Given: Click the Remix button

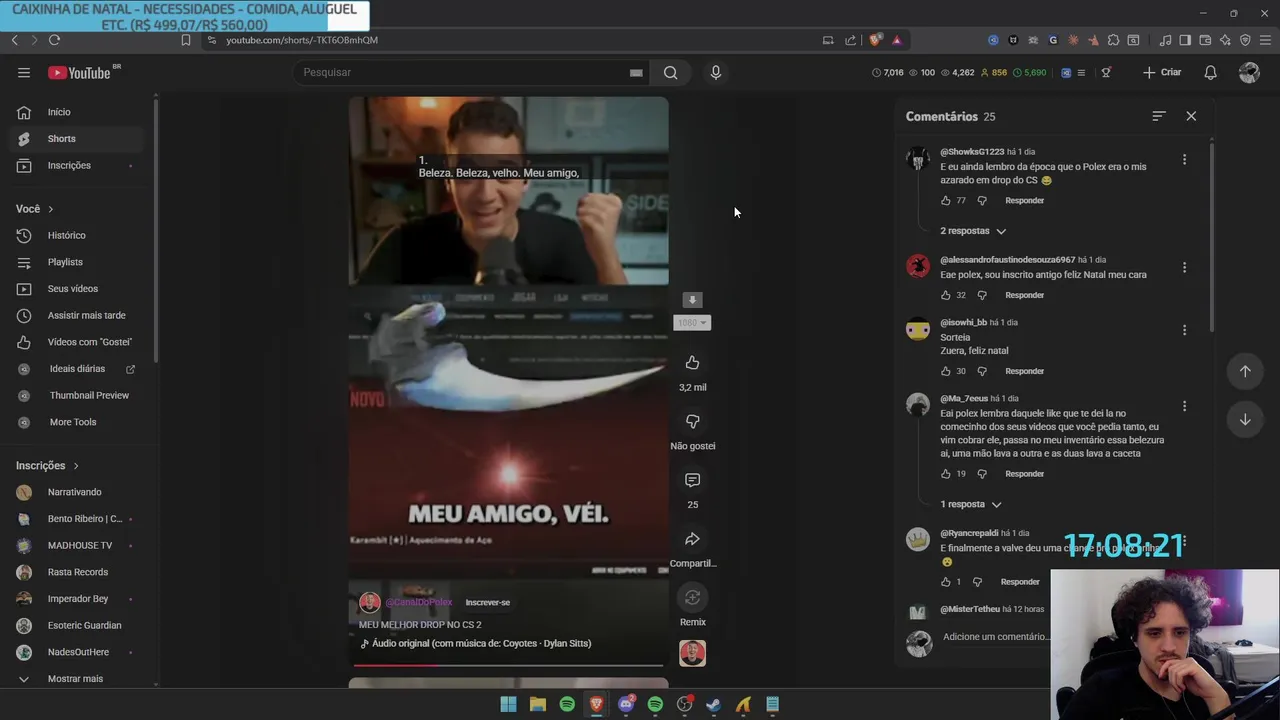Looking at the screenshot, I should click(x=692, y=598).
